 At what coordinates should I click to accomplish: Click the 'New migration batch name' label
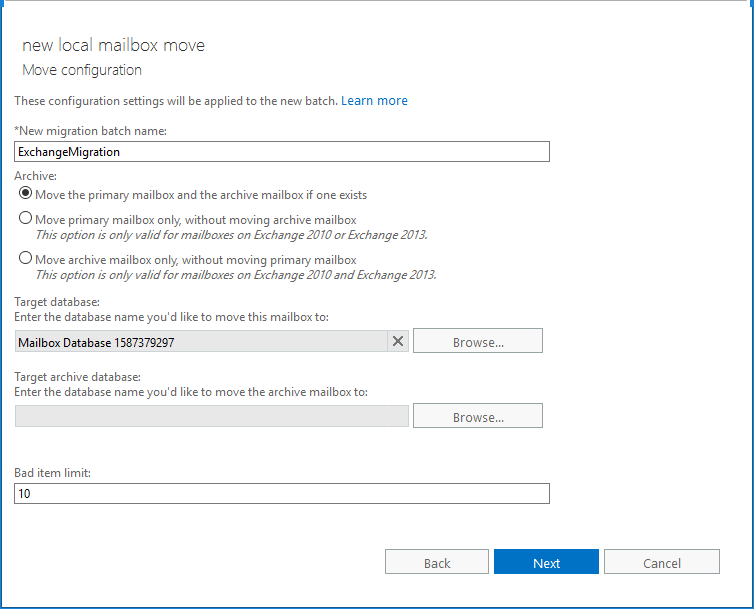(90, 131)
